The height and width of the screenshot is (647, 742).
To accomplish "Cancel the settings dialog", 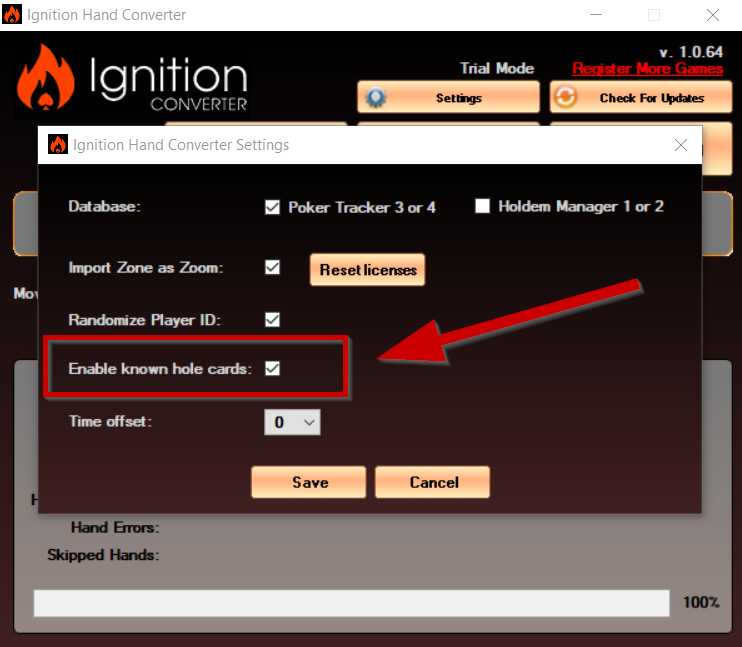I will pyautogui.click(x=433, y=482).
